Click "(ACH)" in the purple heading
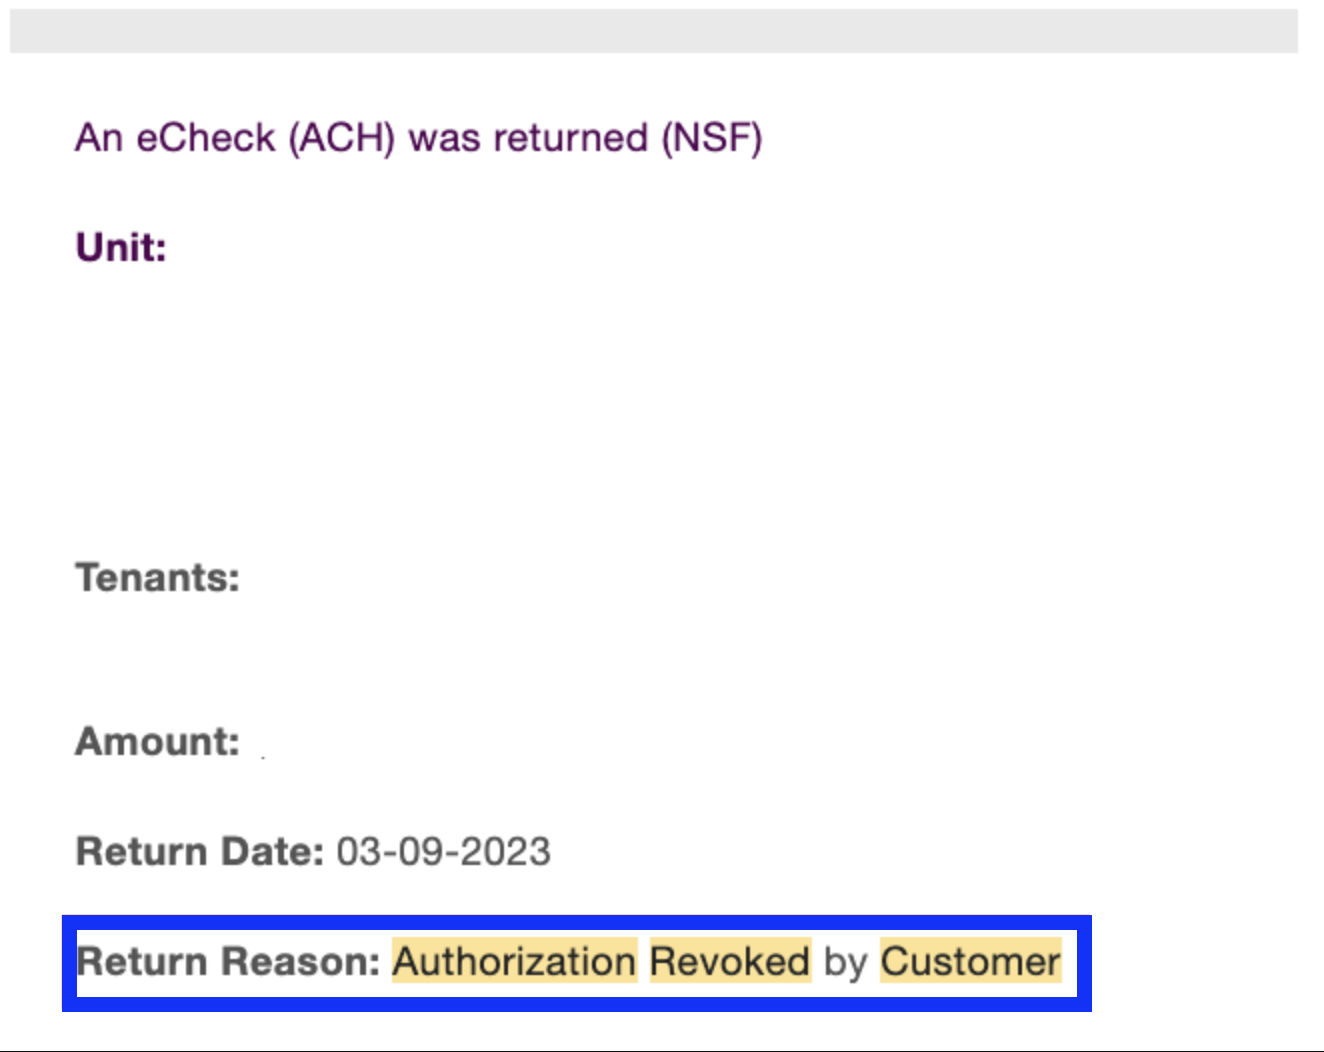 pos(342,138)
